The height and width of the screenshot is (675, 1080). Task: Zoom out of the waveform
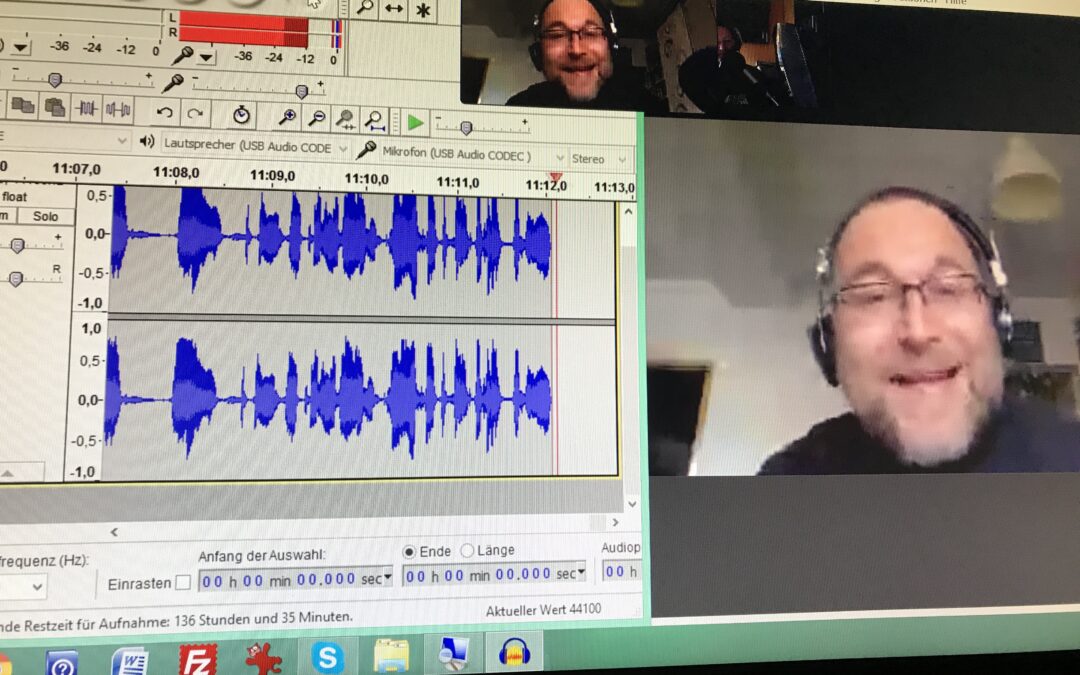click(x=316, y=118)
